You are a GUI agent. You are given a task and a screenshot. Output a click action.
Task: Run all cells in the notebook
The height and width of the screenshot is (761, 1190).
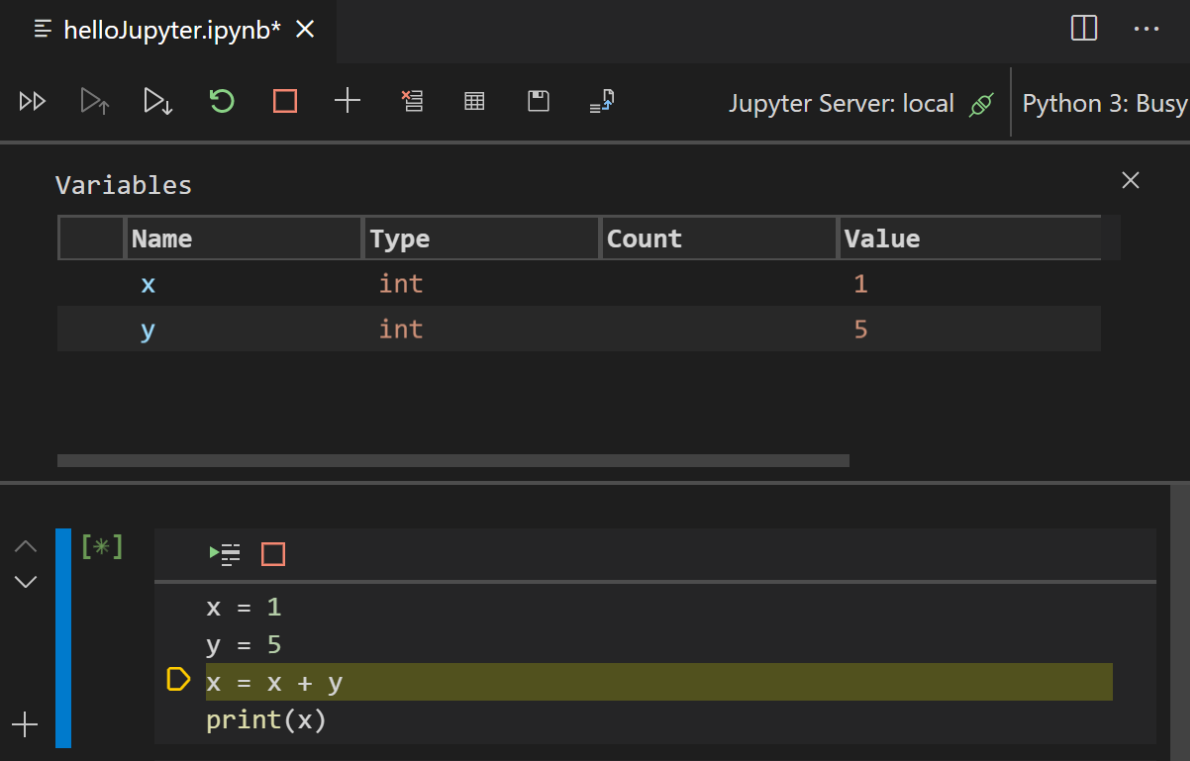point(32,101)
